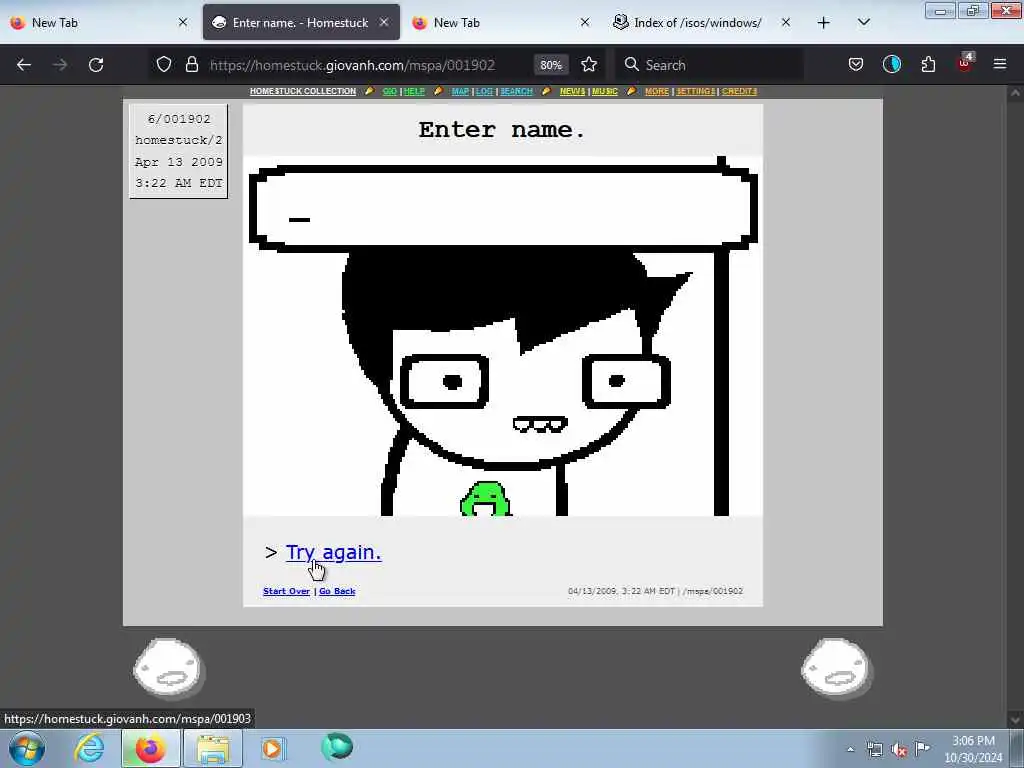Show hidden system tray icons
This screenshot has height=768, width=1024.
(x=850, y=750)
